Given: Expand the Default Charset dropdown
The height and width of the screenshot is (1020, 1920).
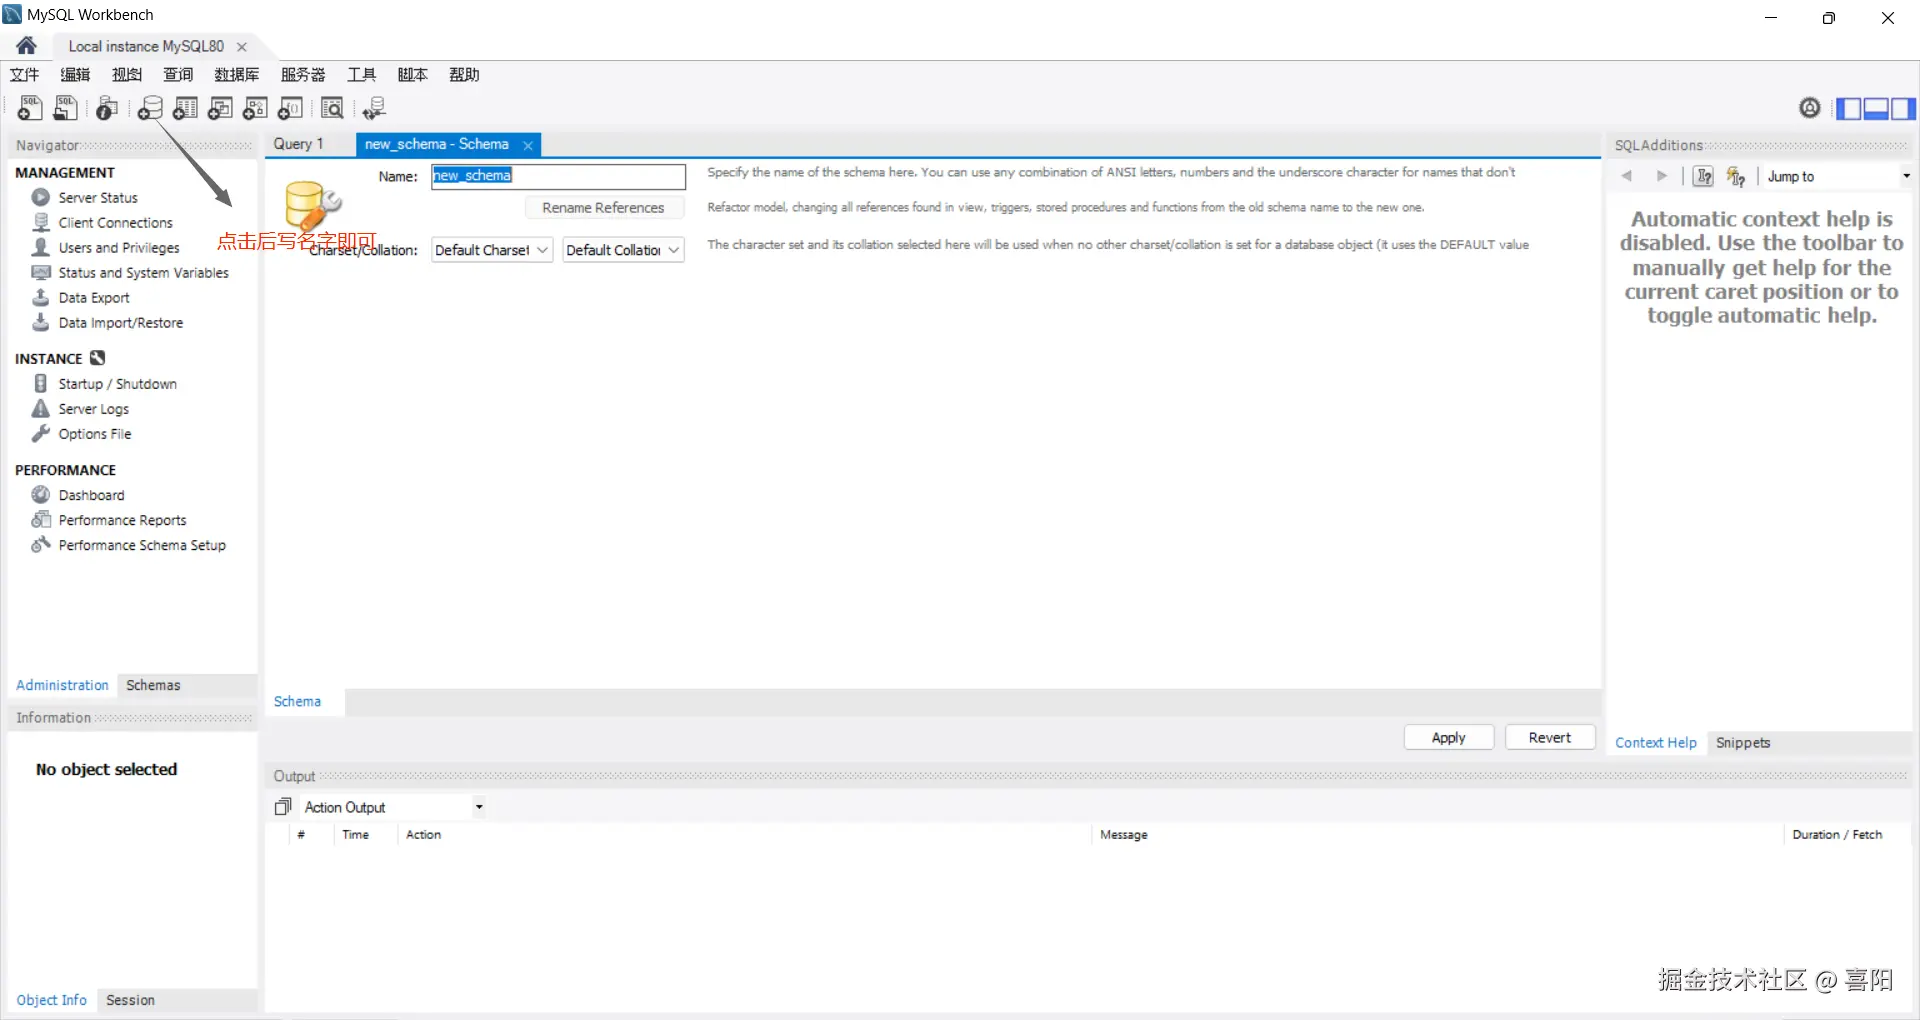Looking at the screenshot, I should (492, 250).
